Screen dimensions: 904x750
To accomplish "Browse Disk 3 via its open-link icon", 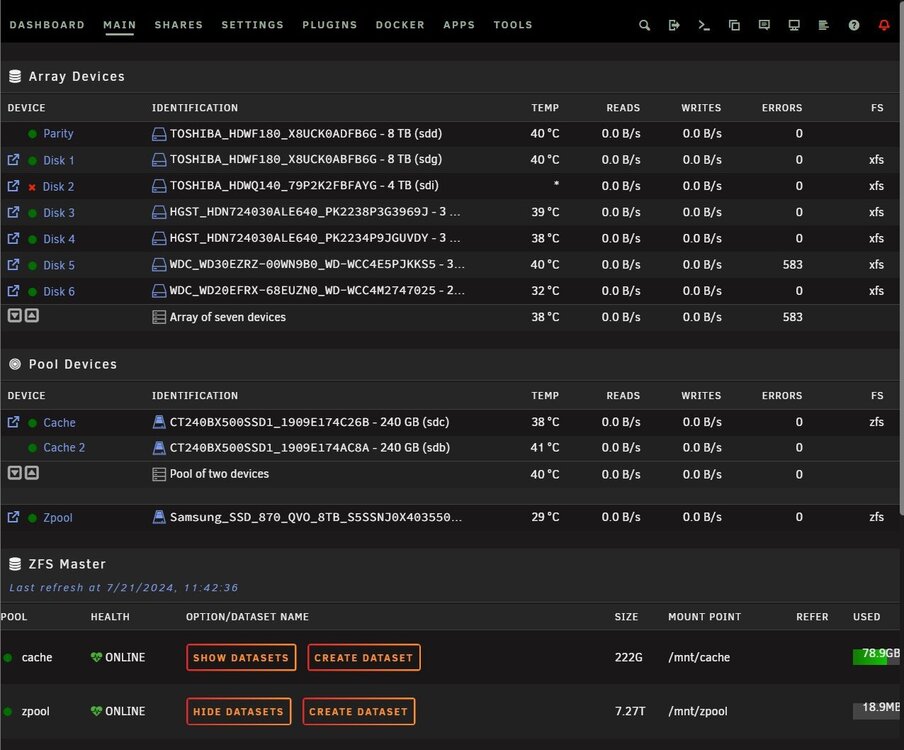I will coord(13,212).
